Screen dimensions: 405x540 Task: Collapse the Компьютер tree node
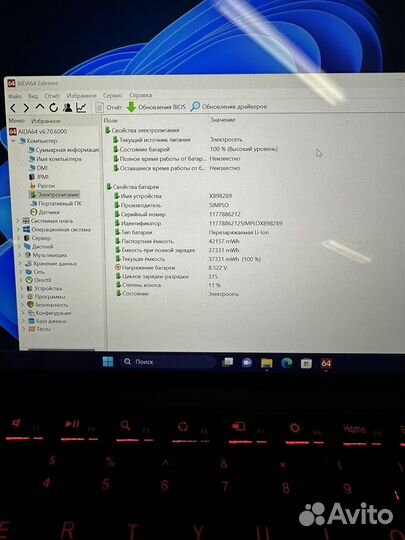click(13, 141)
